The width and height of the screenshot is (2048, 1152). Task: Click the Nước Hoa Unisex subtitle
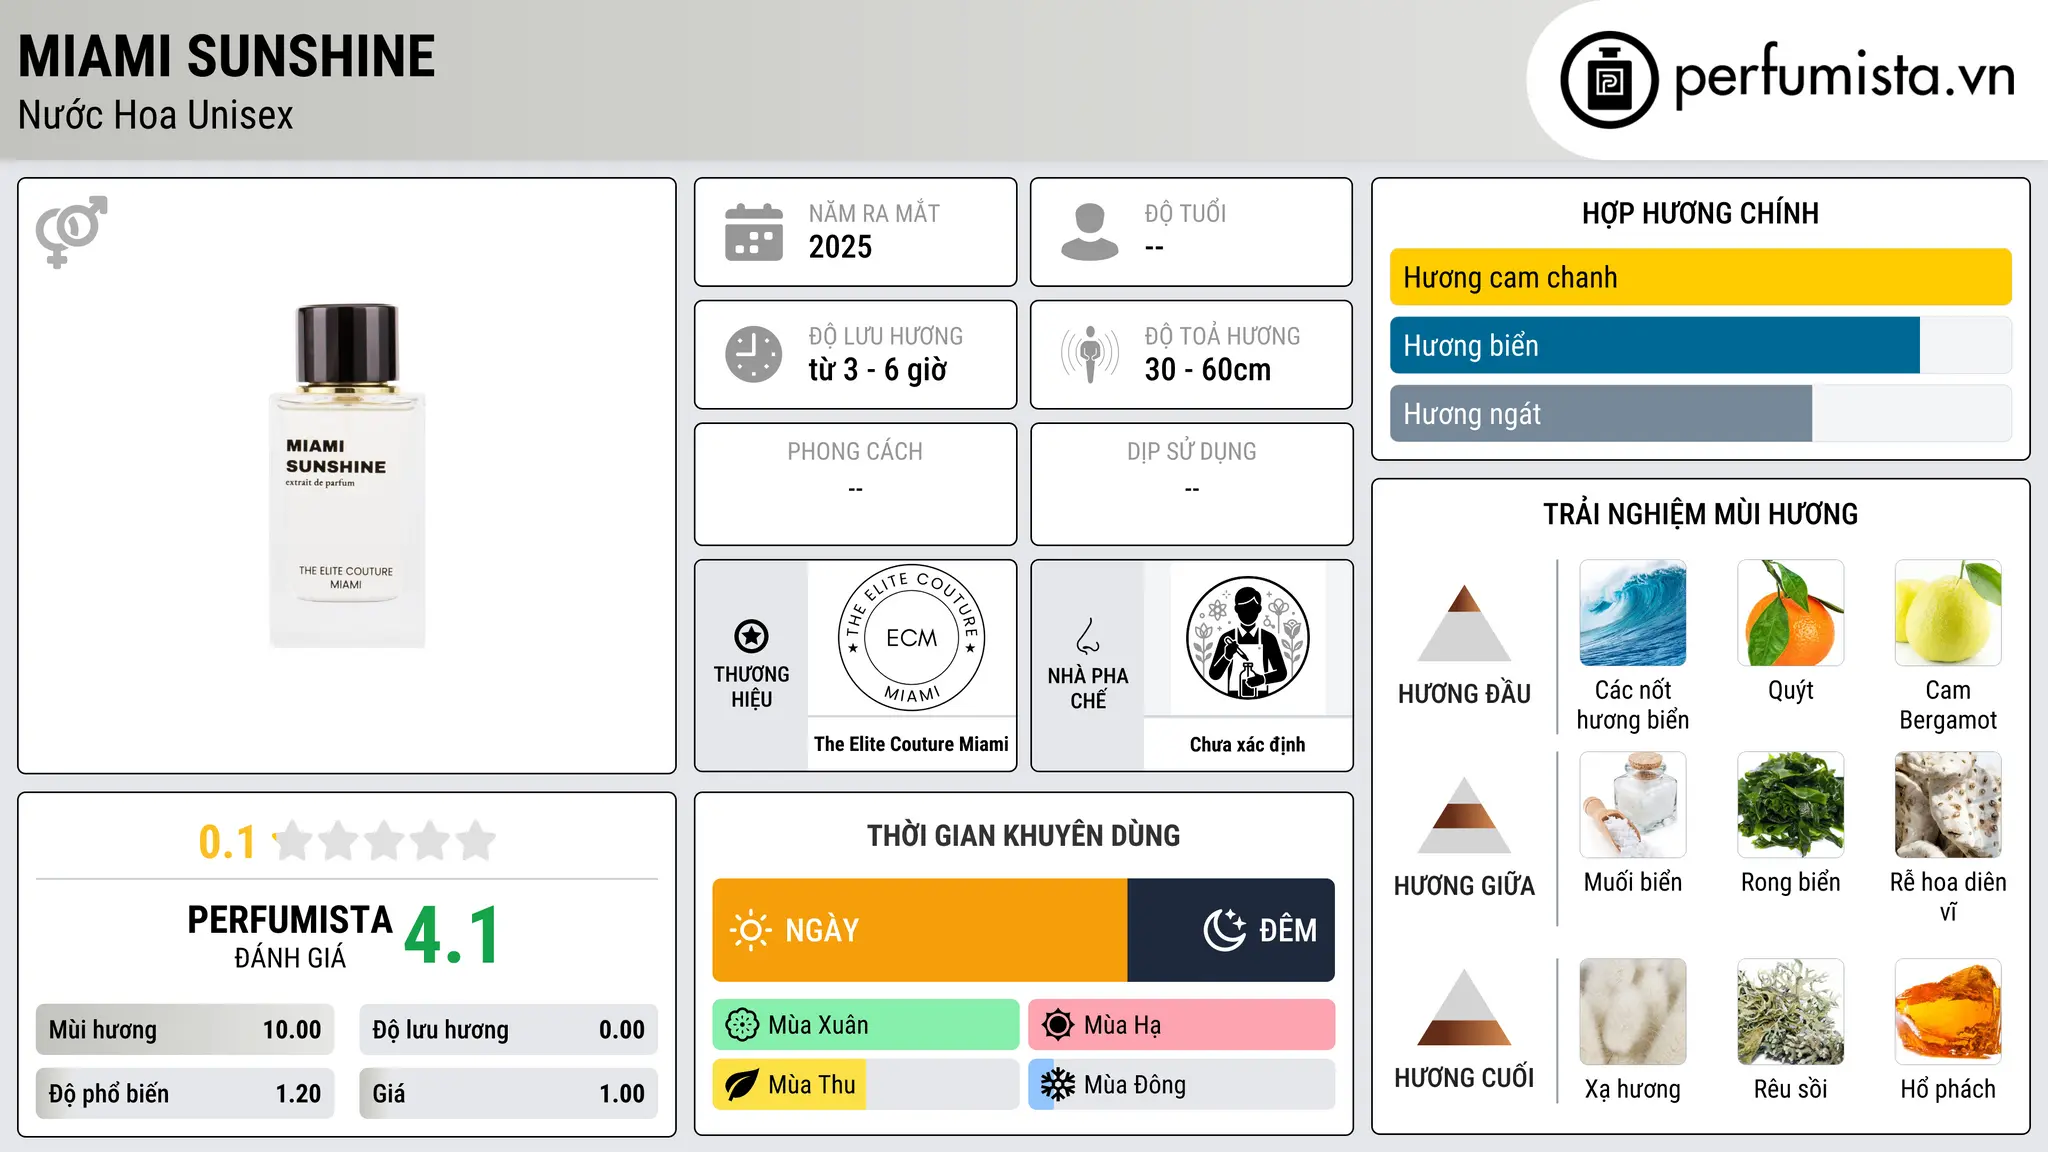click(156, 115)
